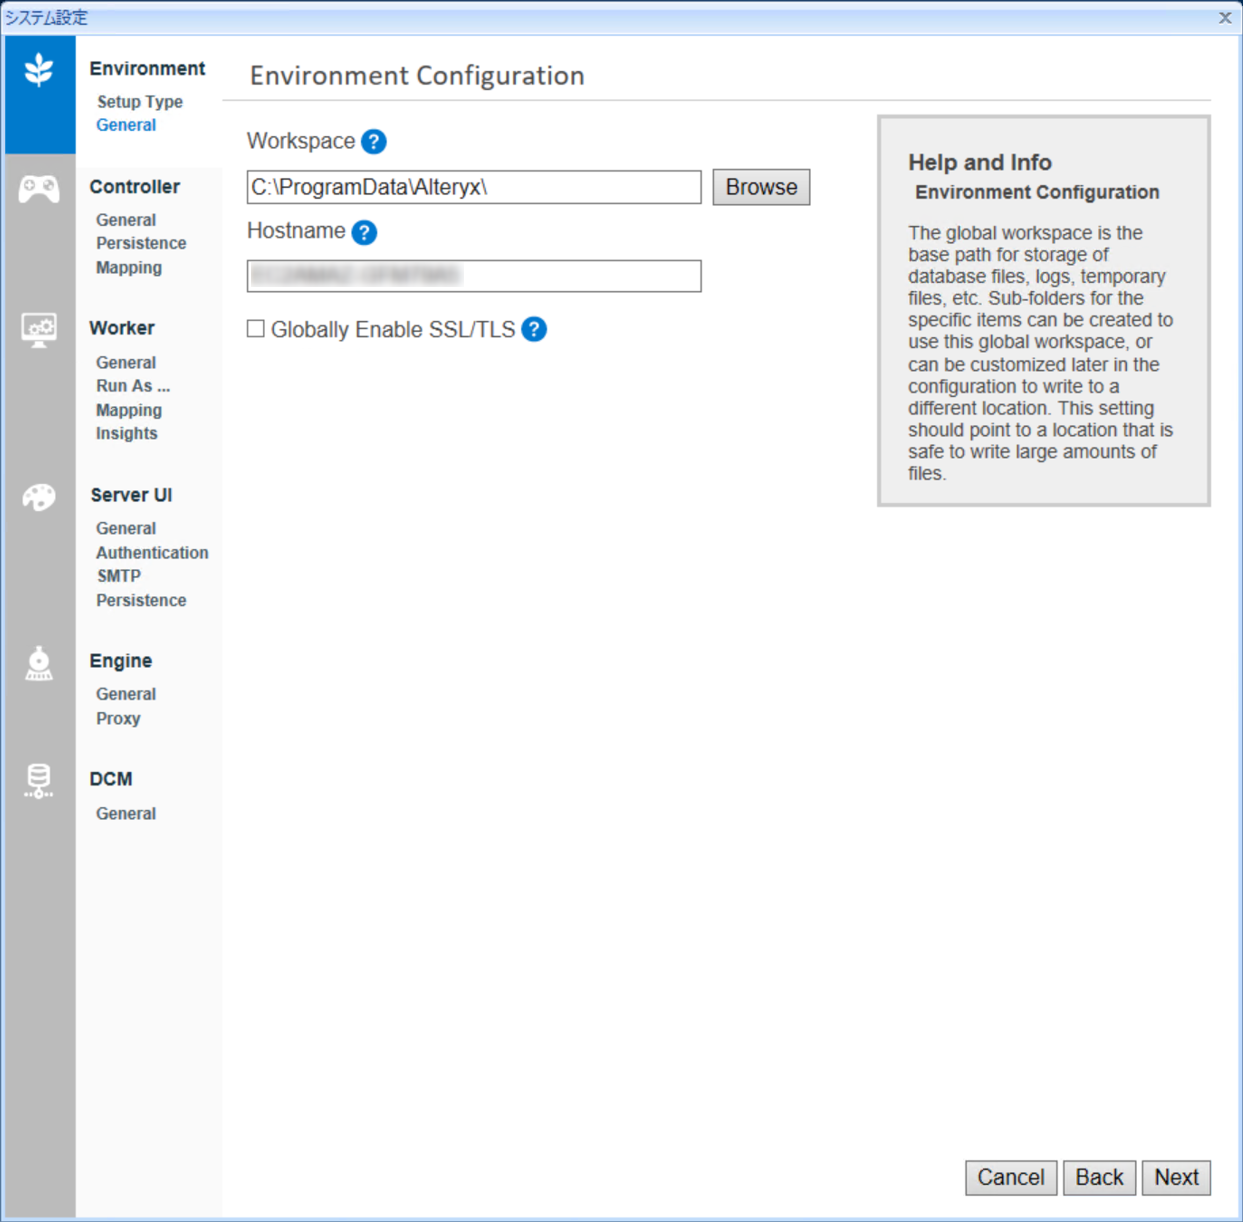The image size is (1243, 1222).
Task: Open Server UI using the palette icon
Action: [x=39, y=496]
